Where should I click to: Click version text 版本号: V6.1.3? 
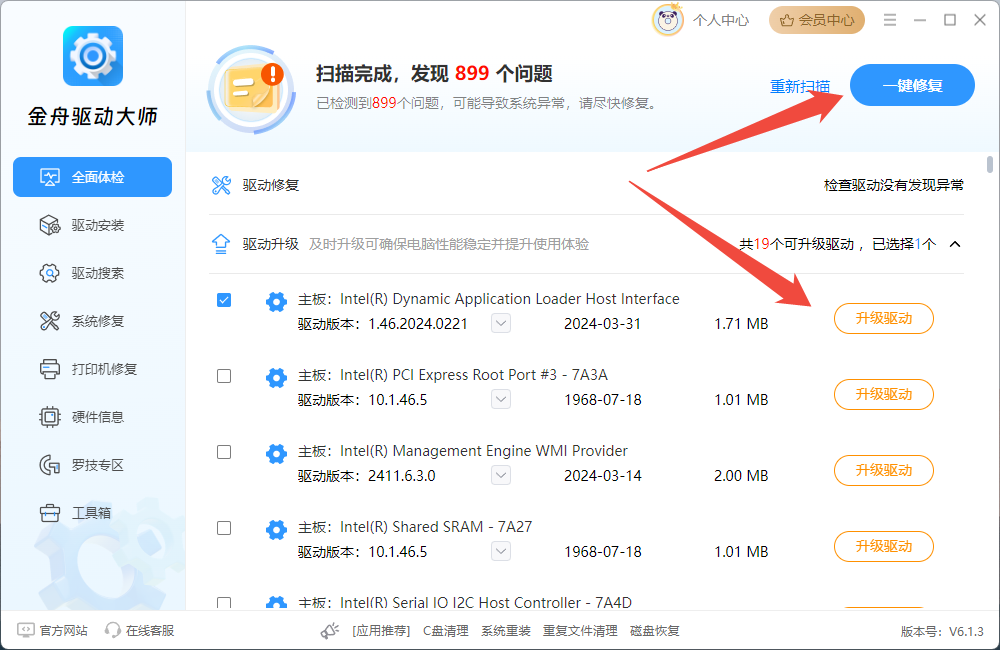(x=942, y=632)
